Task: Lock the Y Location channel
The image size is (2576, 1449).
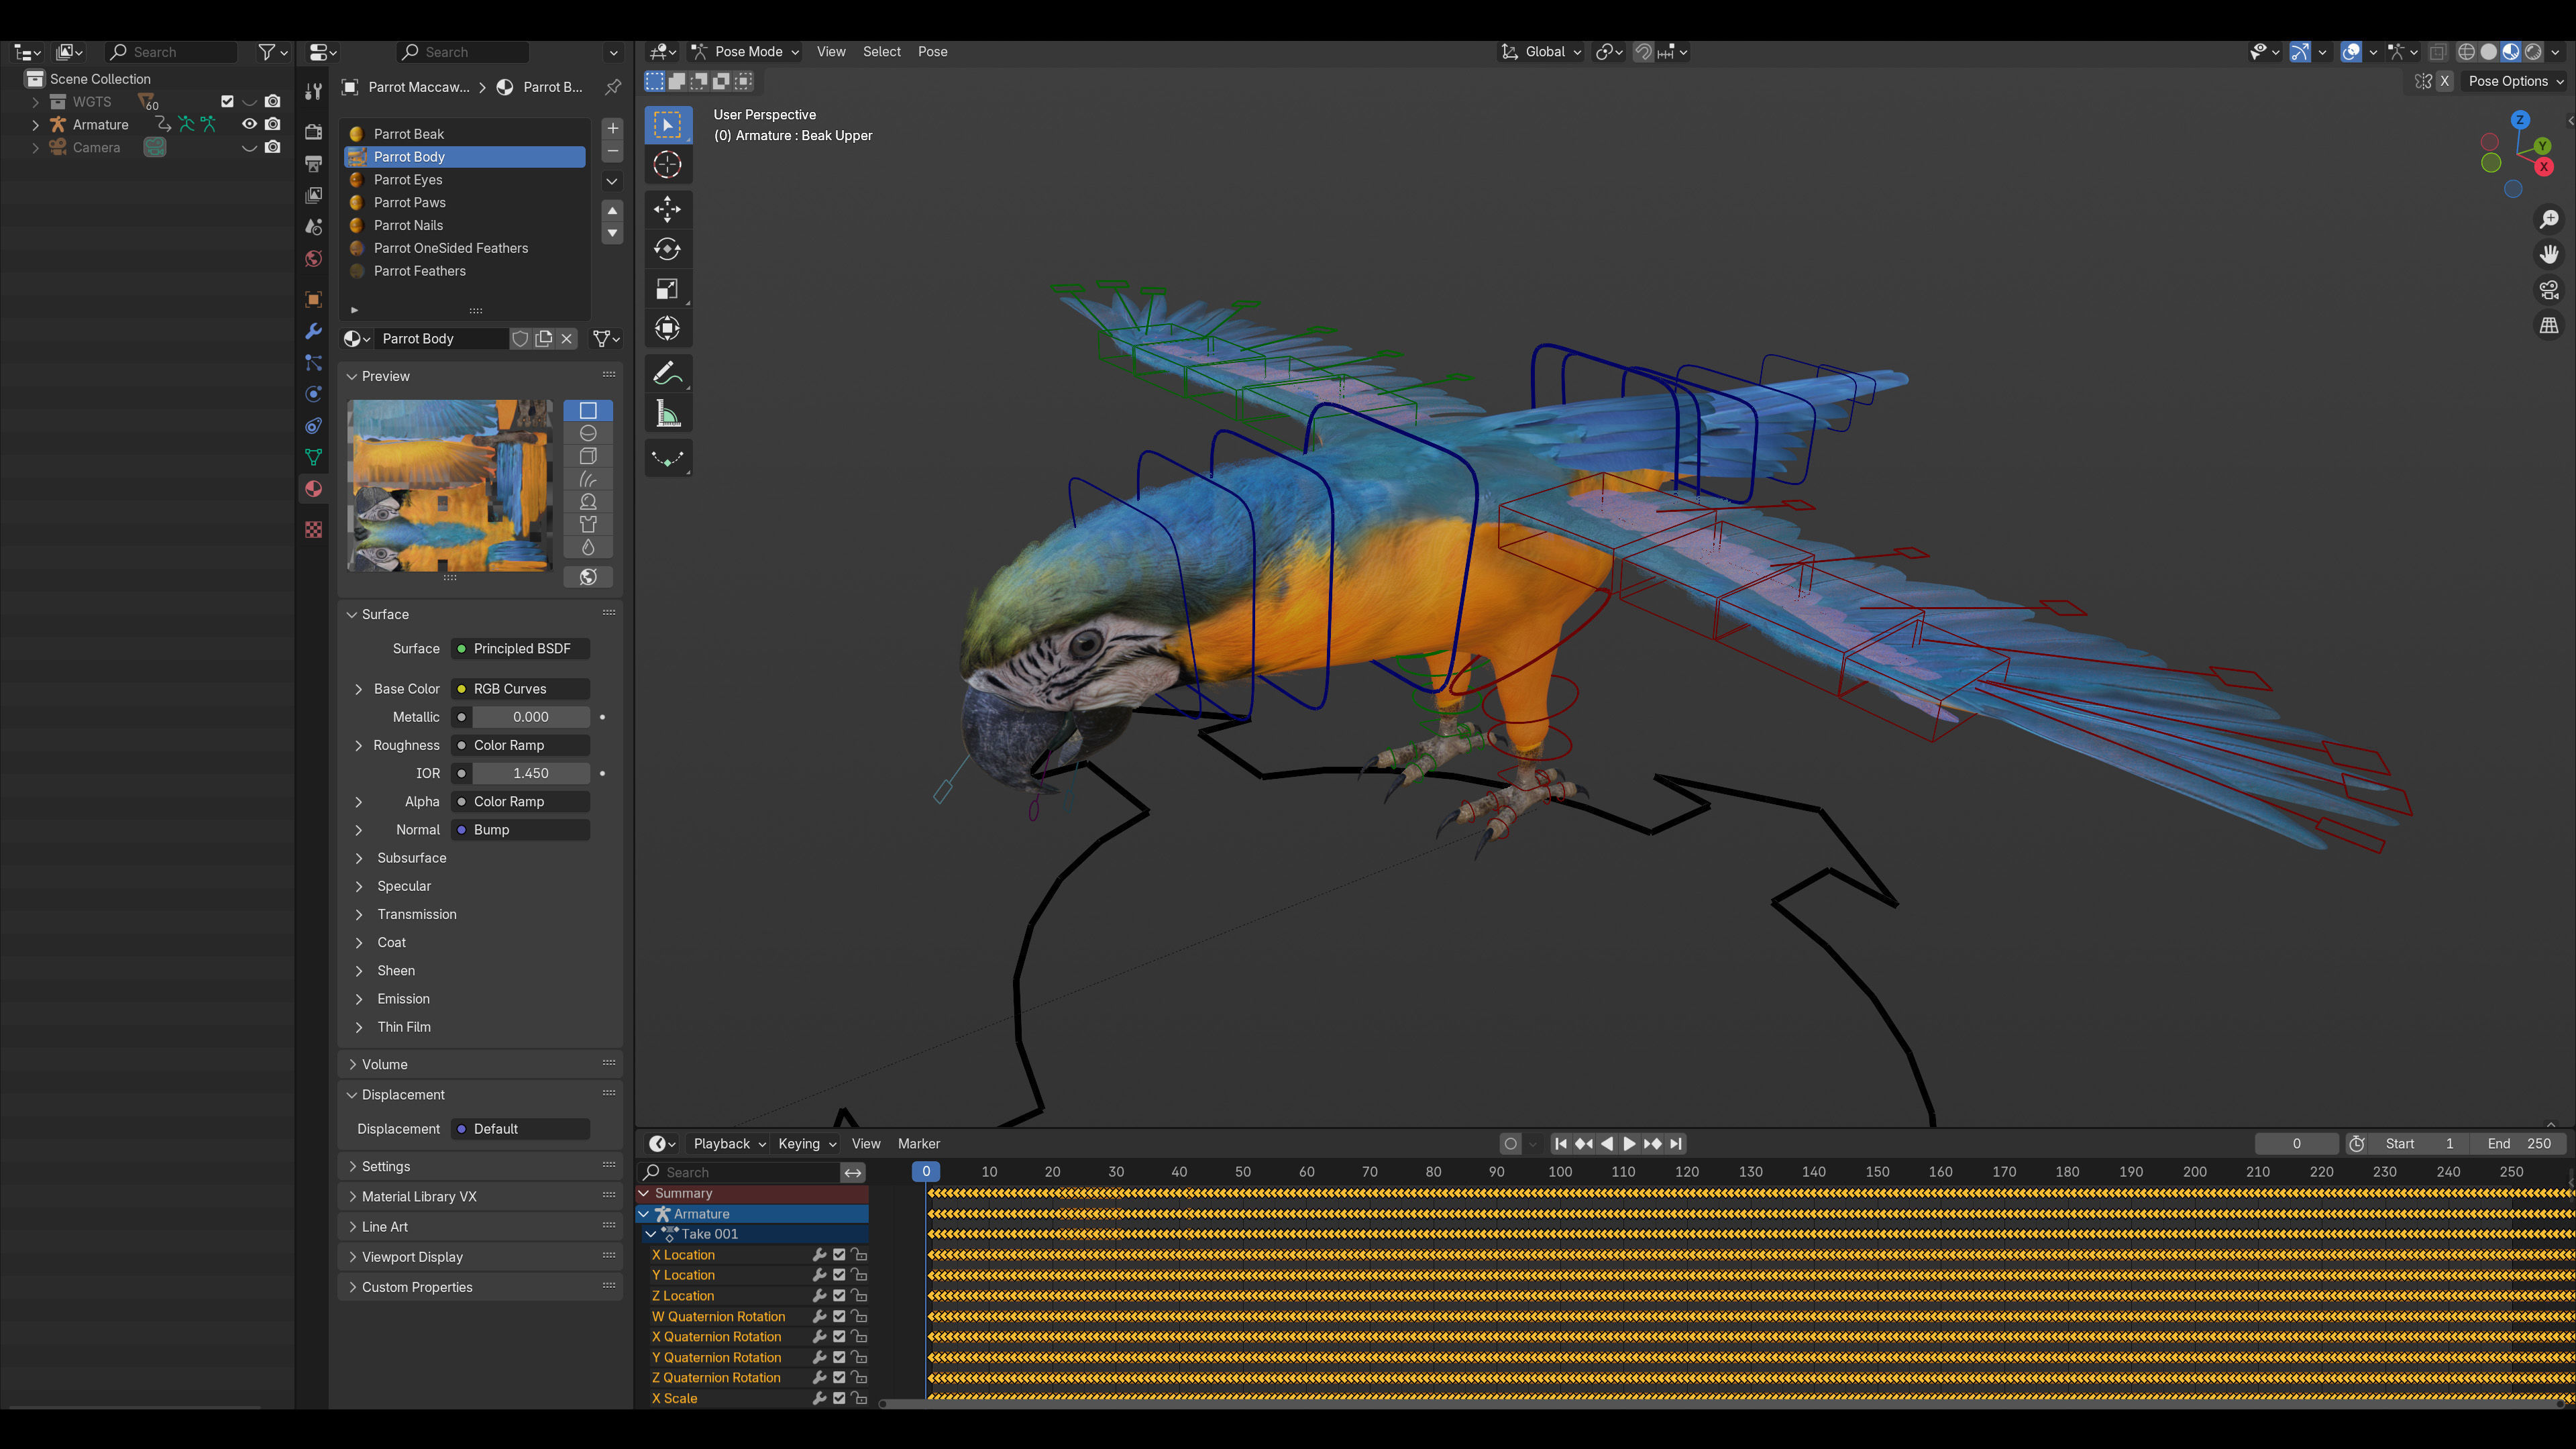Action: click(x=859, y=1276)
